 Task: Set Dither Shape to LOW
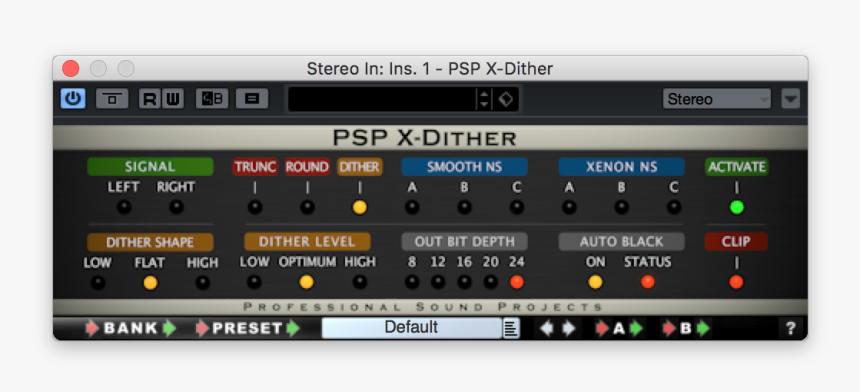[x=98, y=283]
